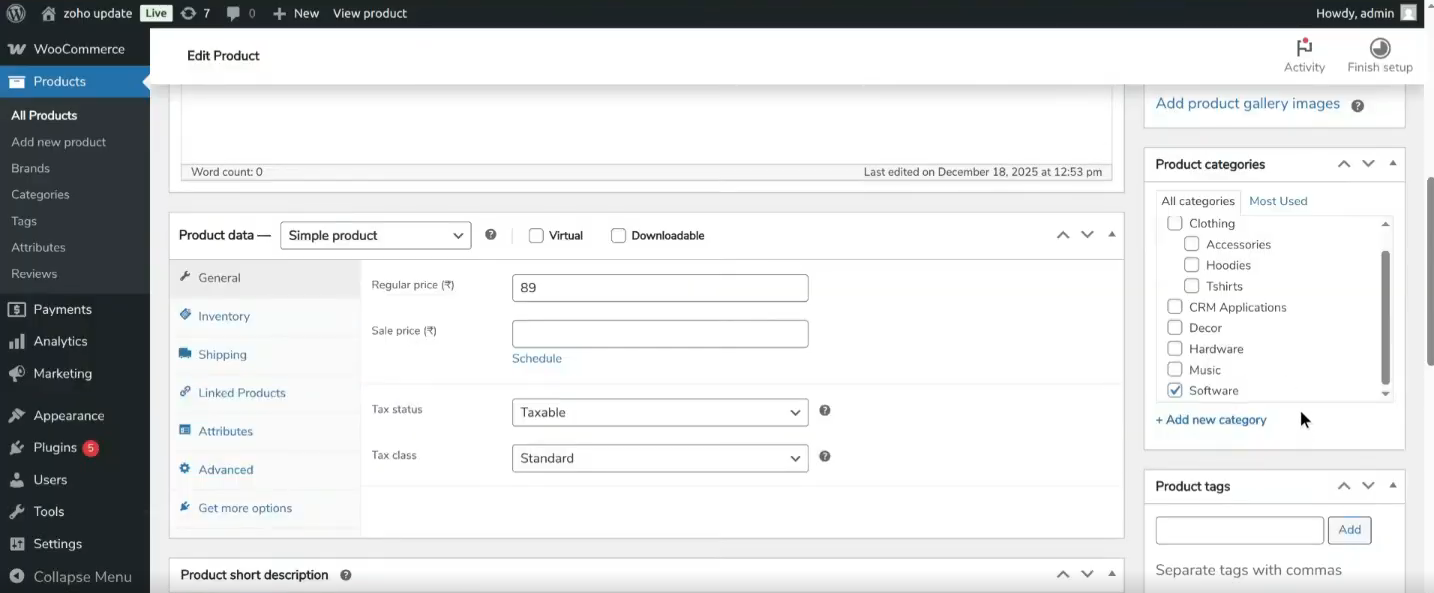Tick the Downloadable checkbox
The image size is (1434, 593).
(618, 236)
